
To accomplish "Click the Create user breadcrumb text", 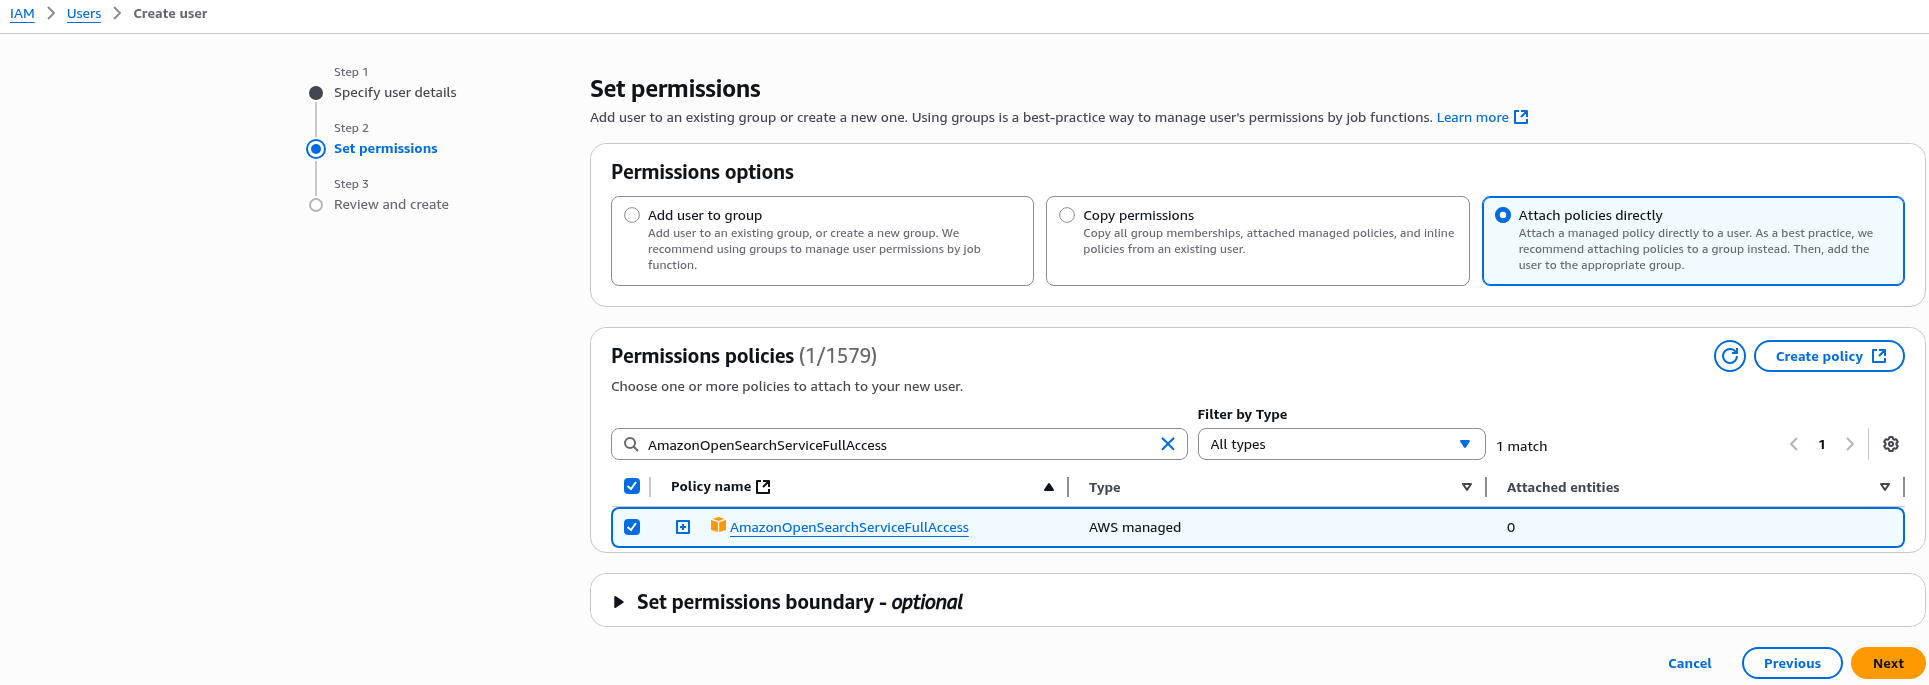I will (170, 14).
